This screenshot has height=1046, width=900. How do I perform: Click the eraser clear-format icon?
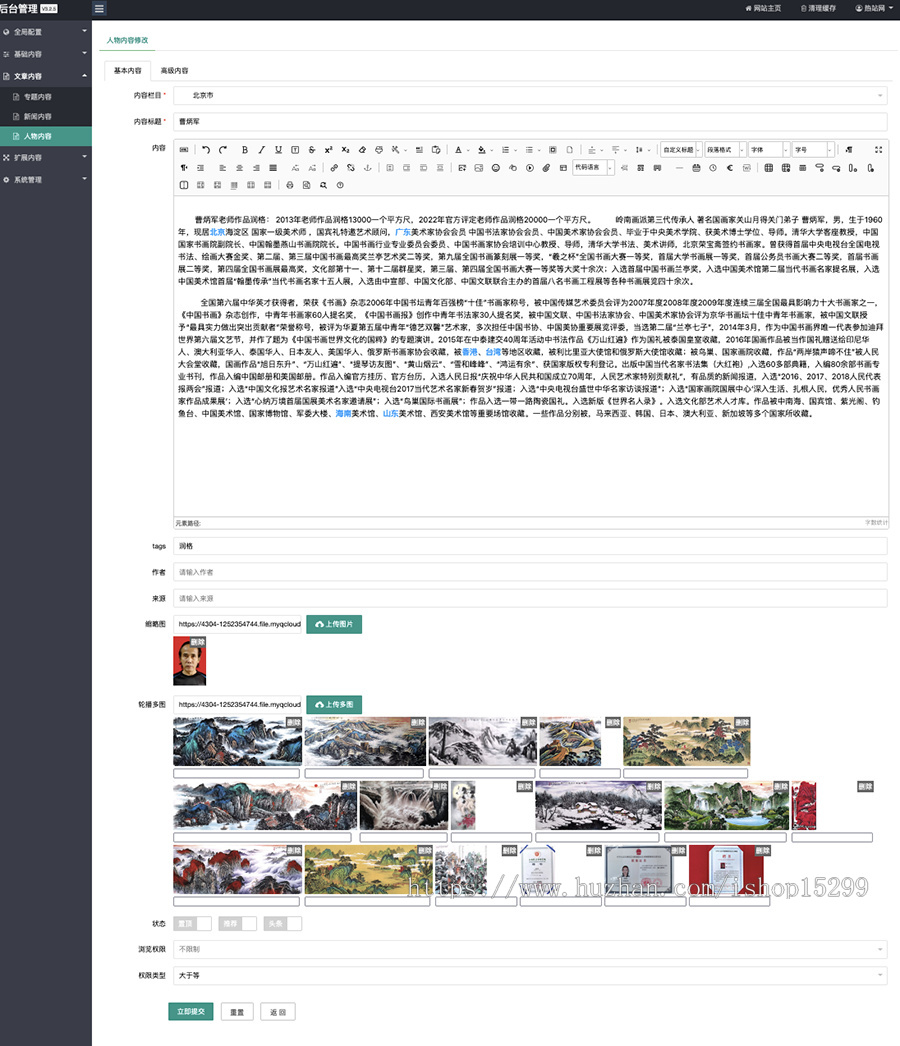coord(362,150)
